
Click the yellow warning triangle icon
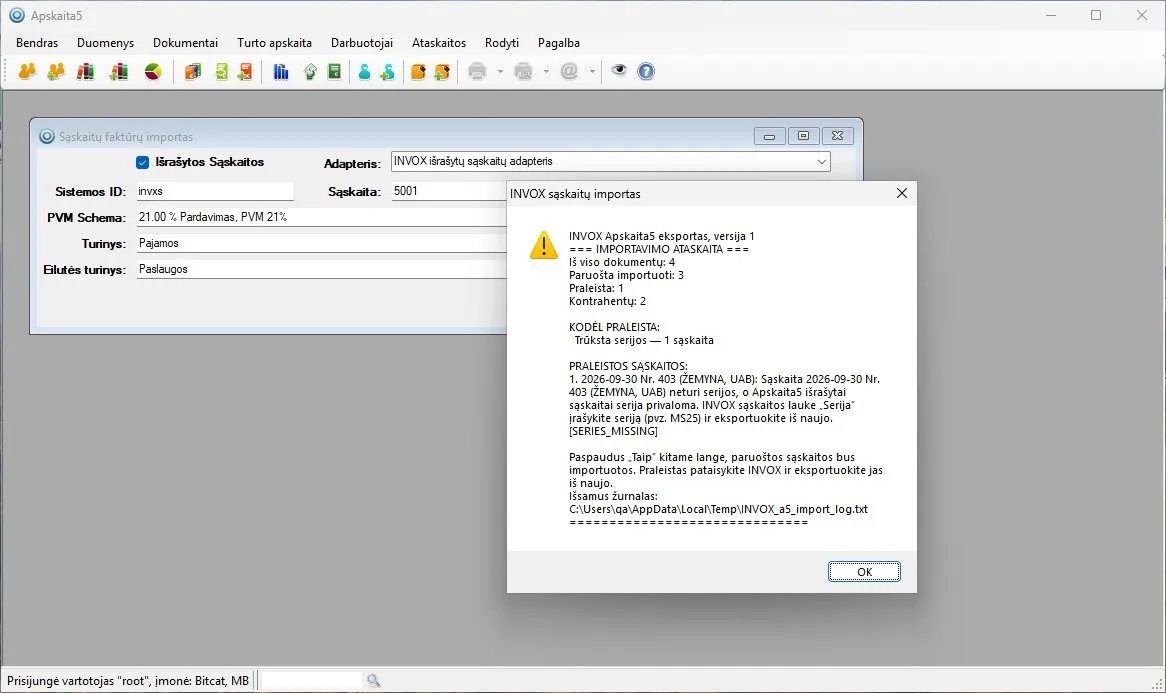click(x=544, y=245)
